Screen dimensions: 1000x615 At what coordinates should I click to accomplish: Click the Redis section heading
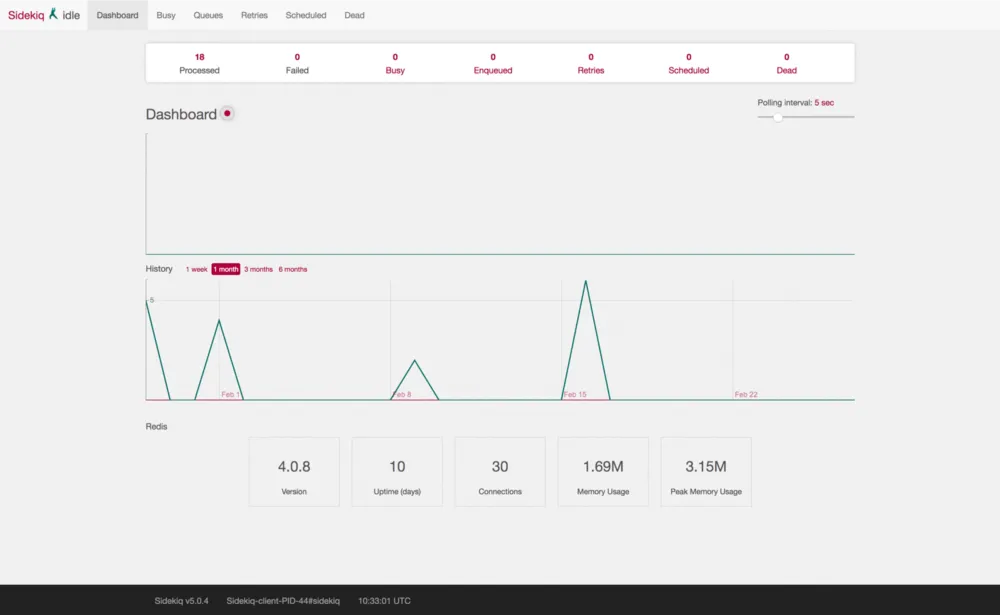click(156, 426)
